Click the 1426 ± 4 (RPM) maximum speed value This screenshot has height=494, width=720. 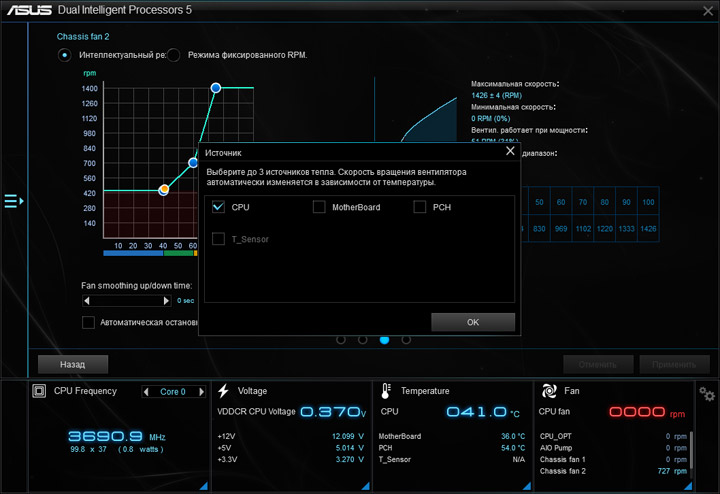pyautogui.click(x=496, y=95)
